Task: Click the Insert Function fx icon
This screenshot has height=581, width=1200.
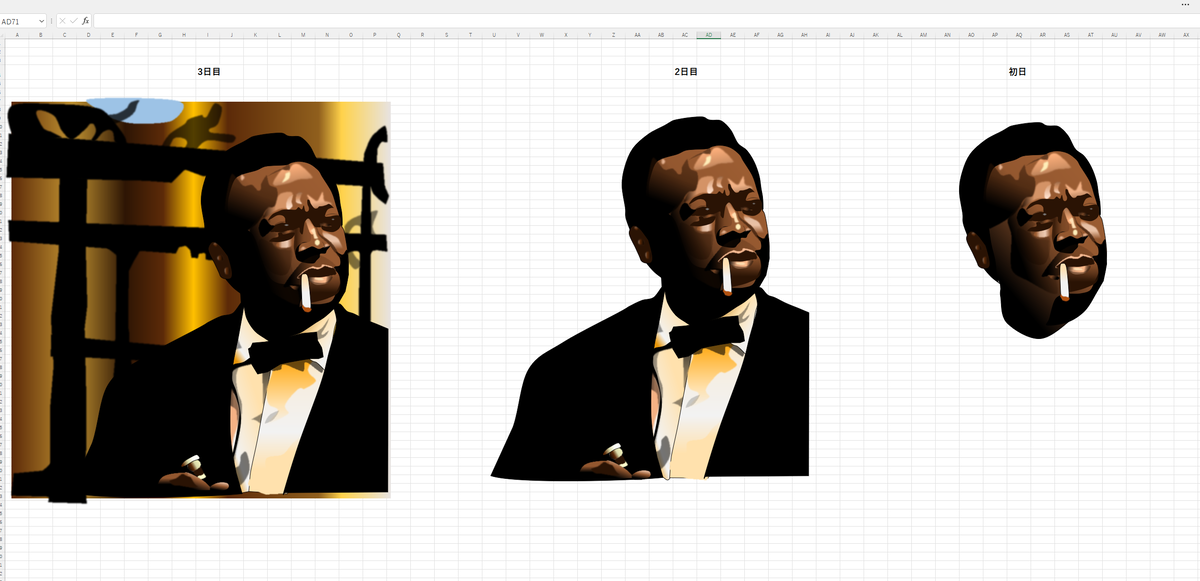Action: click(86, 21)
